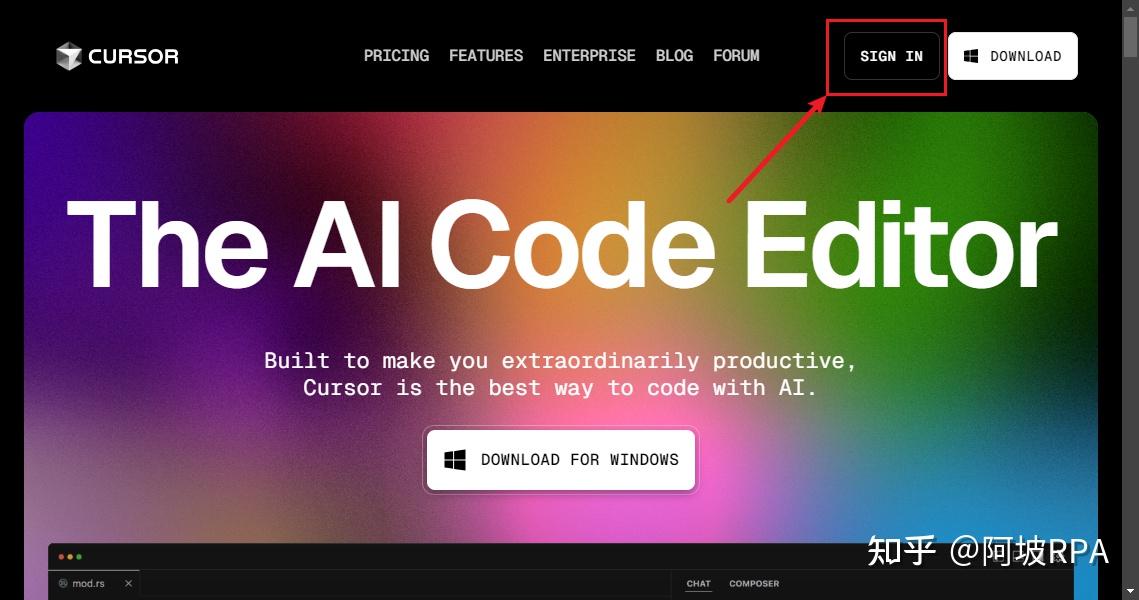This screenshot has height=600, width=1139.
Task: Click Windows logo inside DOWNLOAD FOR WINDOWS button
Action: (455, 460)
